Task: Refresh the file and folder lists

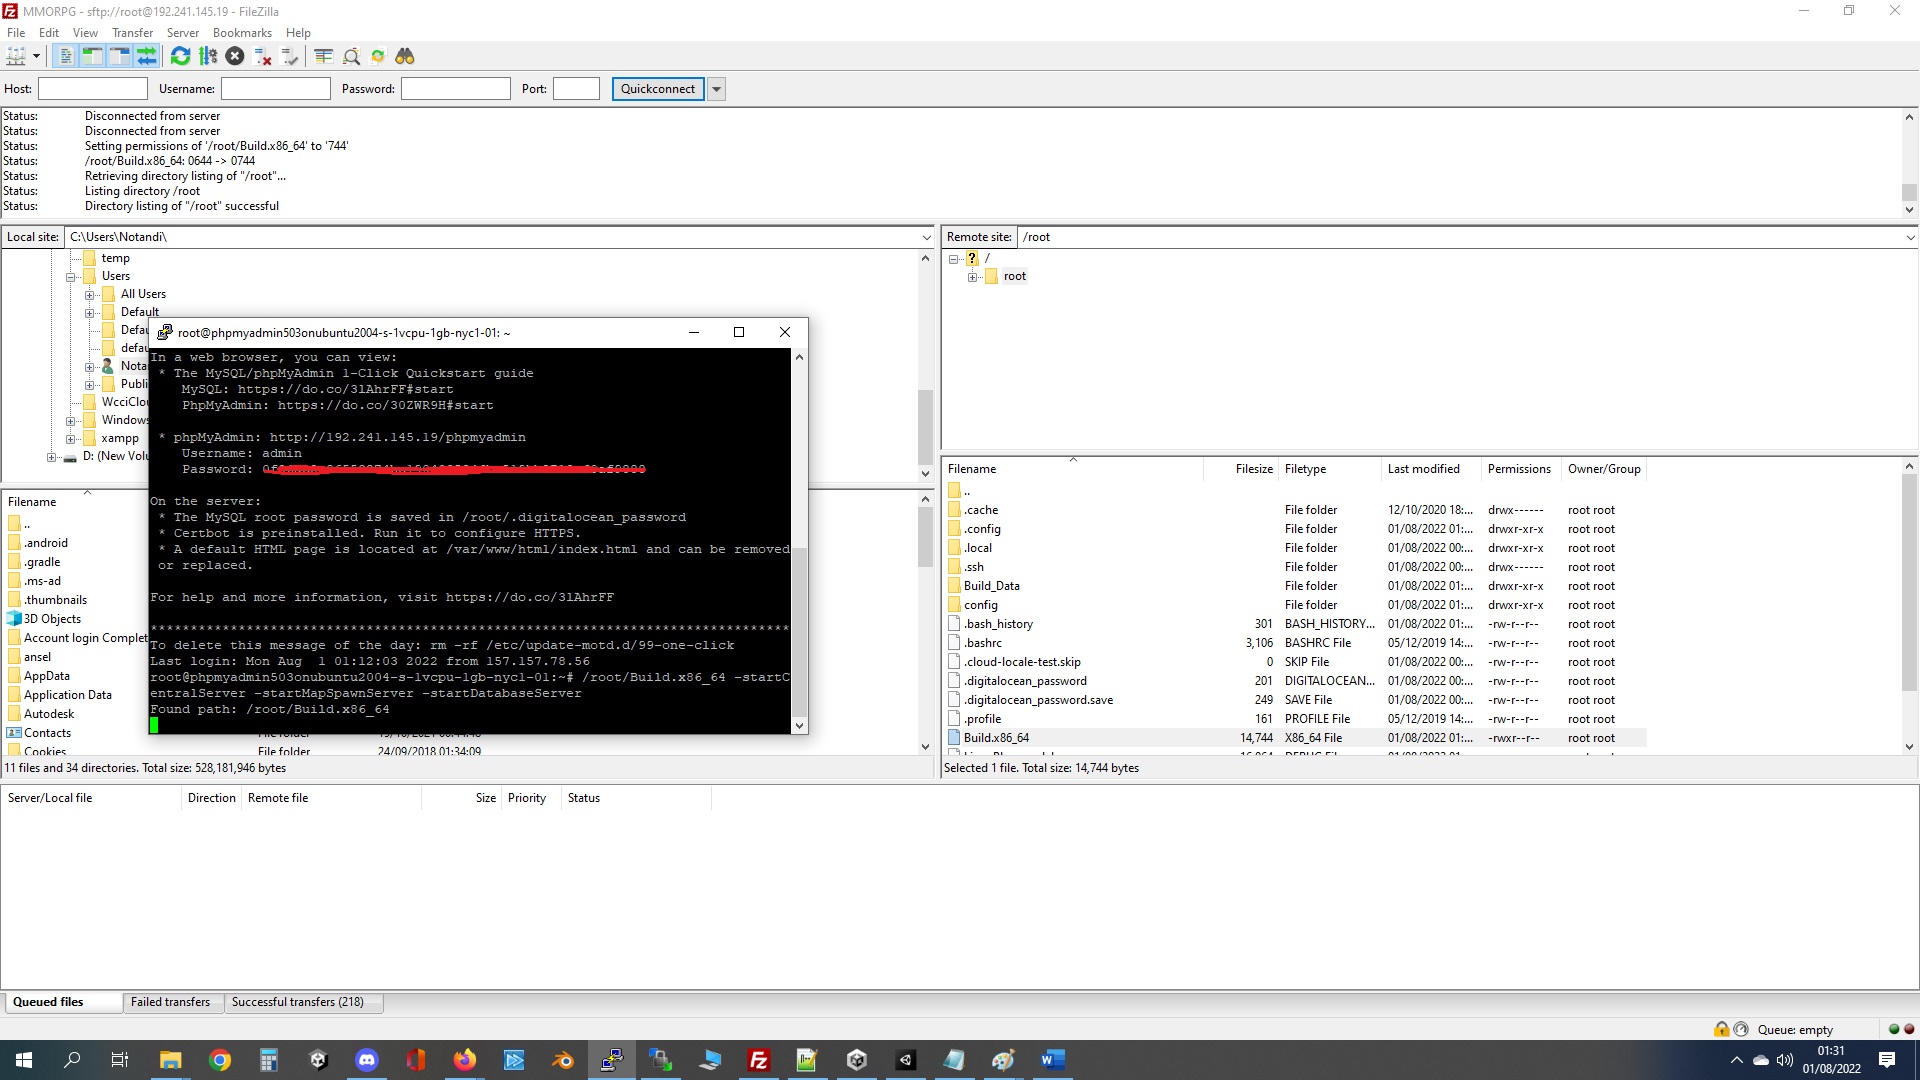Action: pyautogui.click(x=180, y=56)
